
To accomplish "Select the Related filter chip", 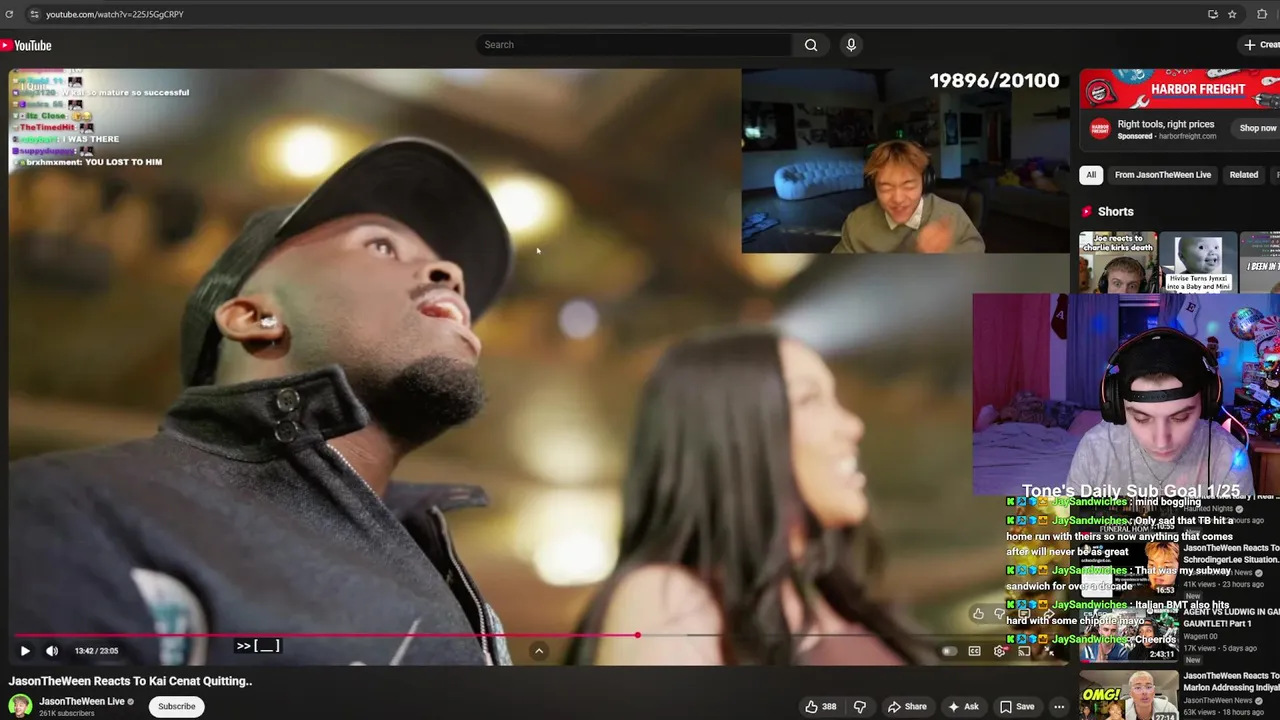I will click(1244, 175).
